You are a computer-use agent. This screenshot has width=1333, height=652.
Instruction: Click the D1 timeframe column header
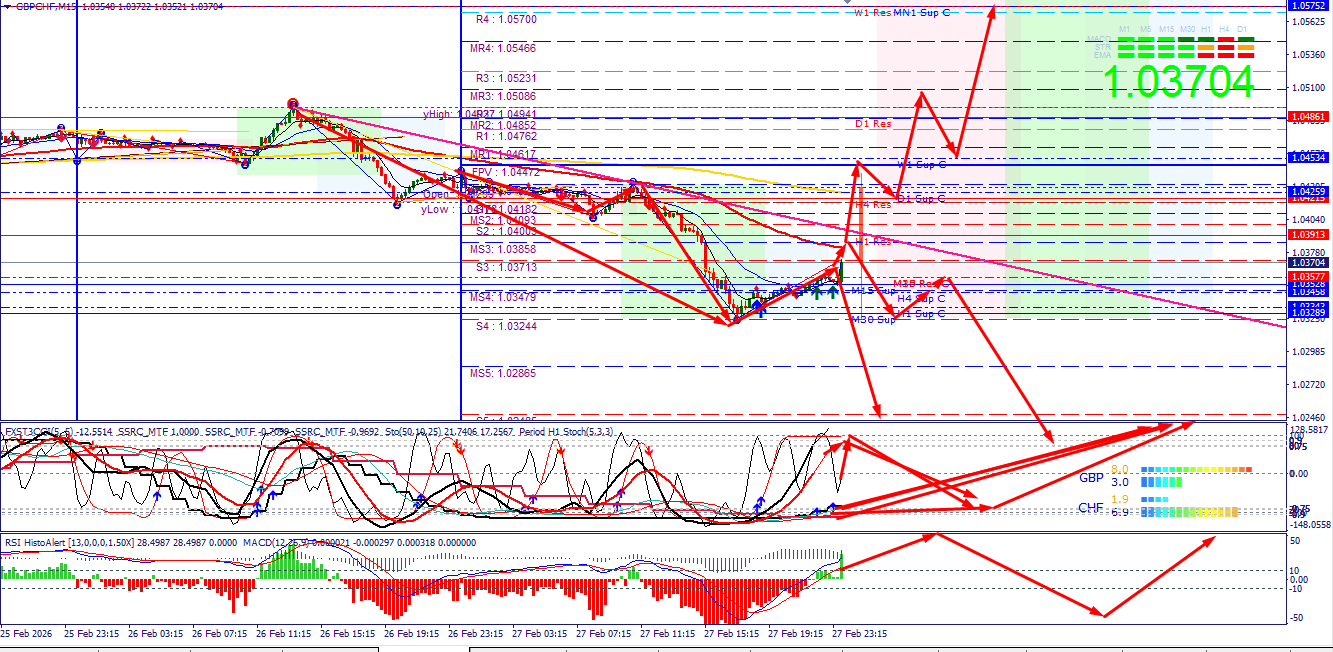[x=1242, y=29]
